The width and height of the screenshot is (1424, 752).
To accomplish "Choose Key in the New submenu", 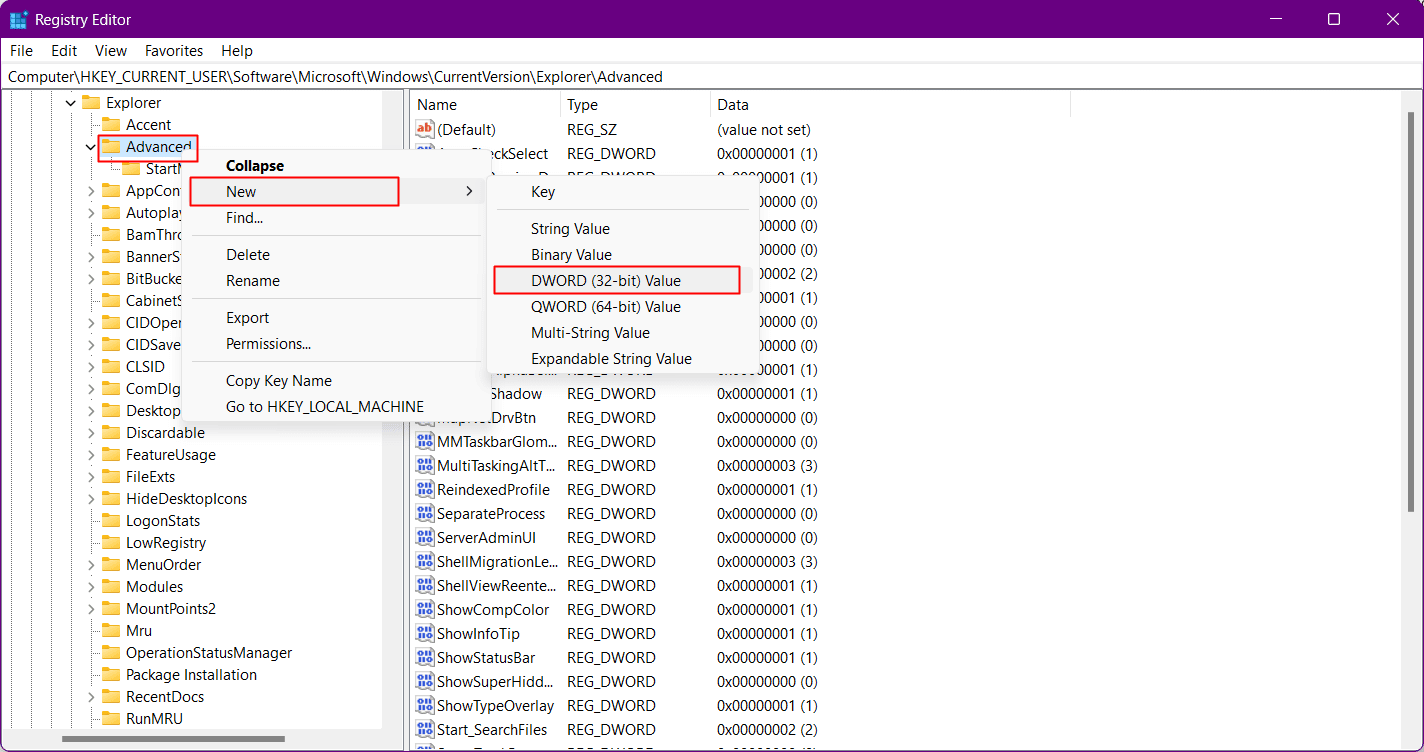I will click(x=623, y=191).
